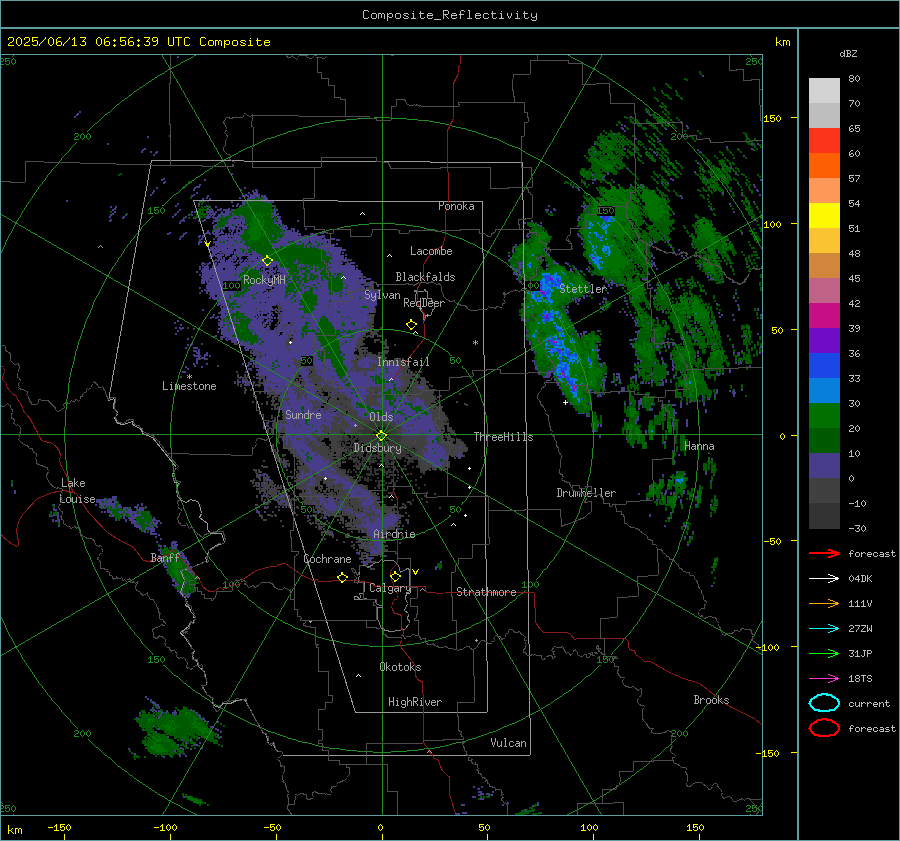Click the Sundre town label
Screen dimensions: 900x841
click(x=303, y=414)
